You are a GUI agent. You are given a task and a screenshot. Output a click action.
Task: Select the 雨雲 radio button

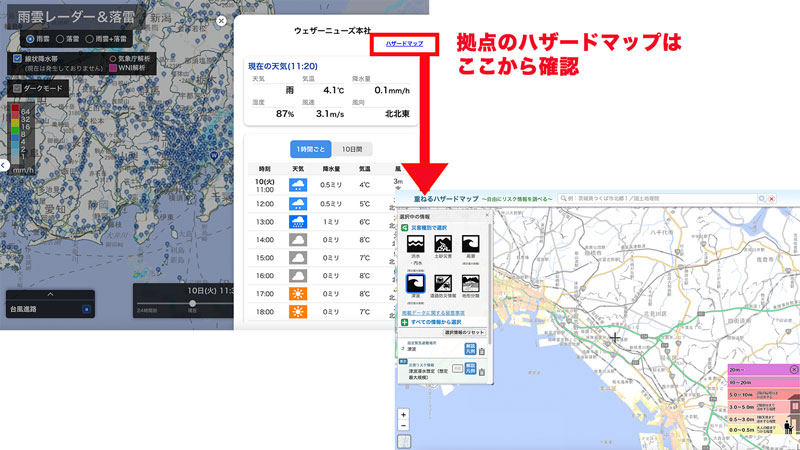(x=30, y=39)
